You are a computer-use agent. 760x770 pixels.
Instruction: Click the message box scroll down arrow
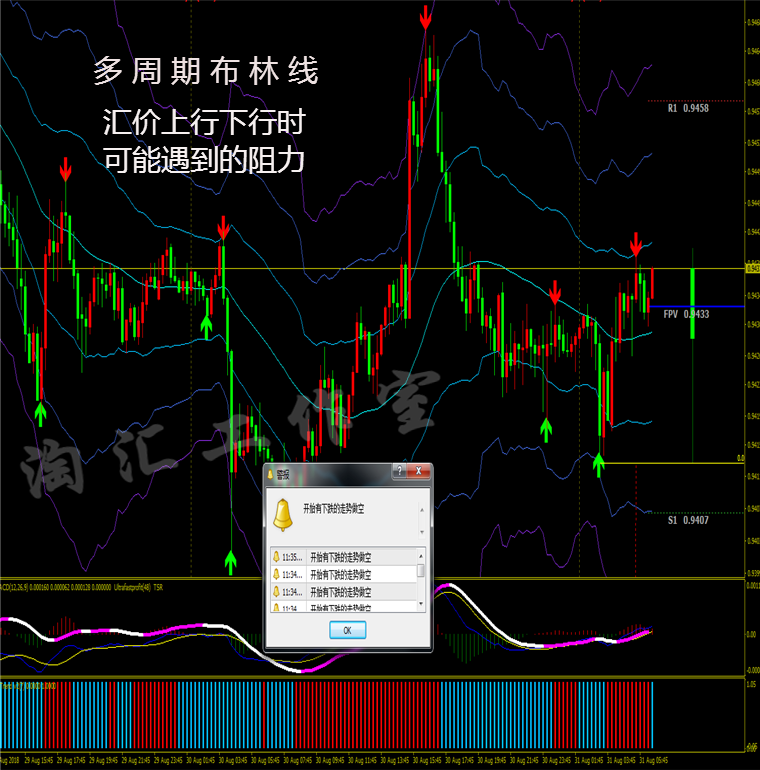tap(422, 532)
